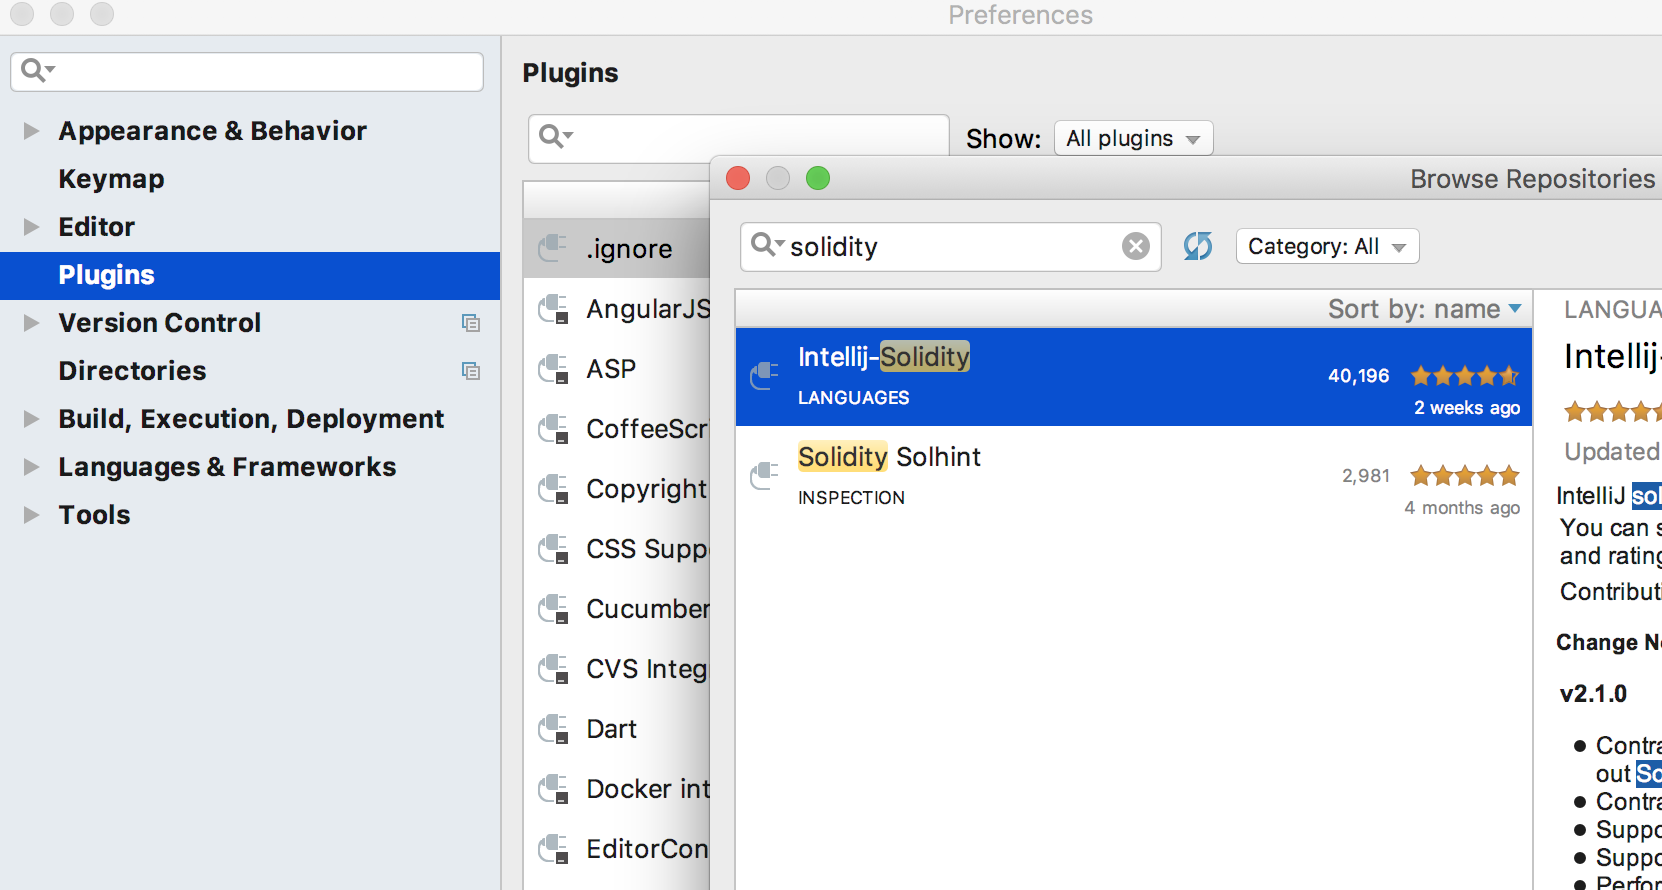Expand Languages & Frameworks section

[31, 467]
